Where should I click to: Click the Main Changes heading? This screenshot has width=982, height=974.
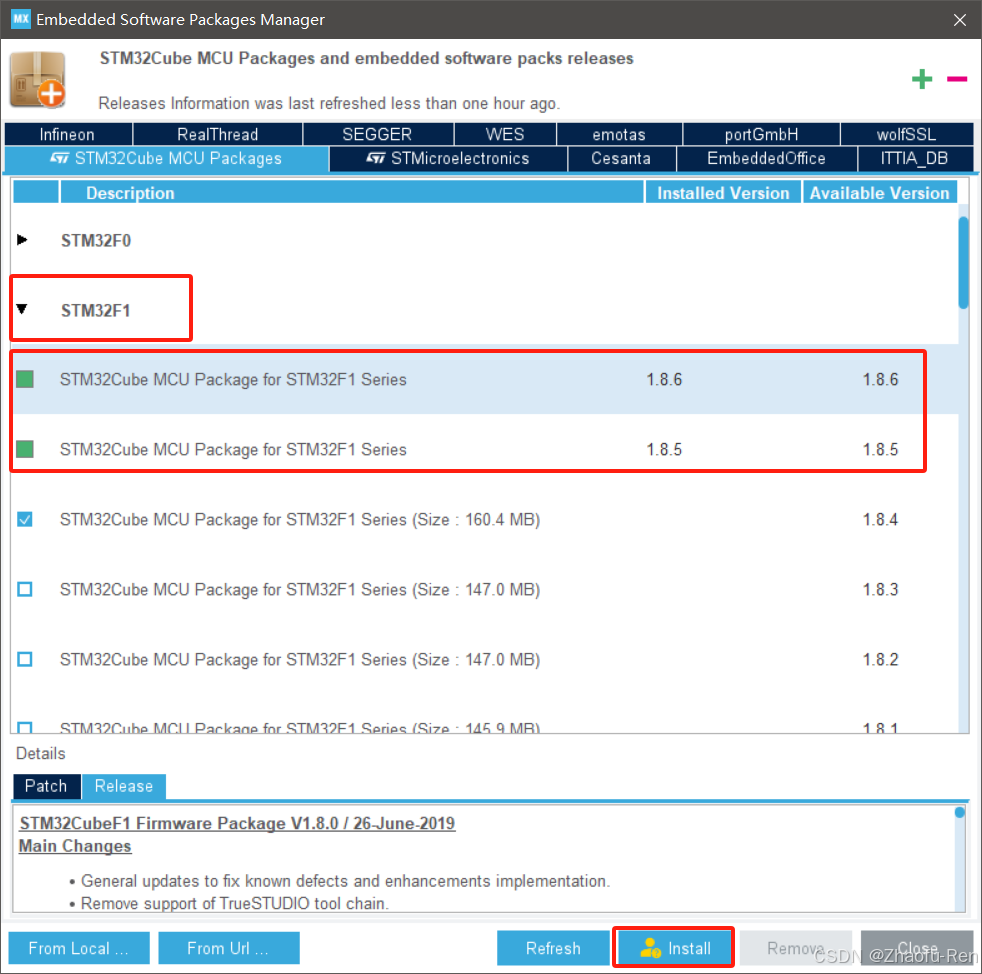75,846
